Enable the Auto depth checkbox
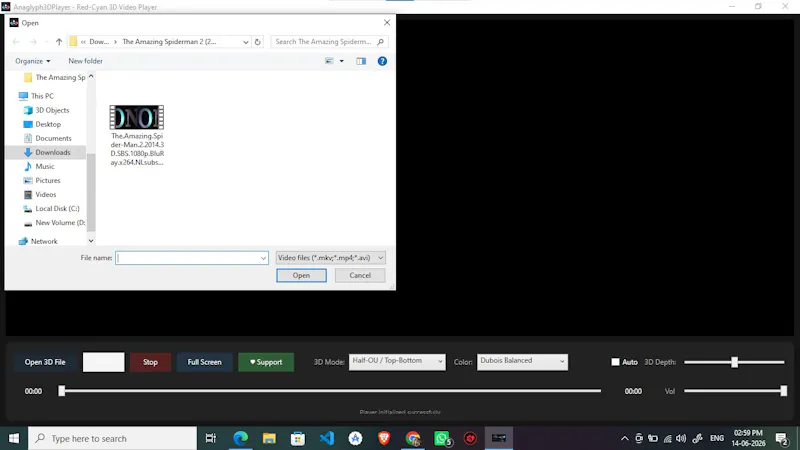 (615, 362)
